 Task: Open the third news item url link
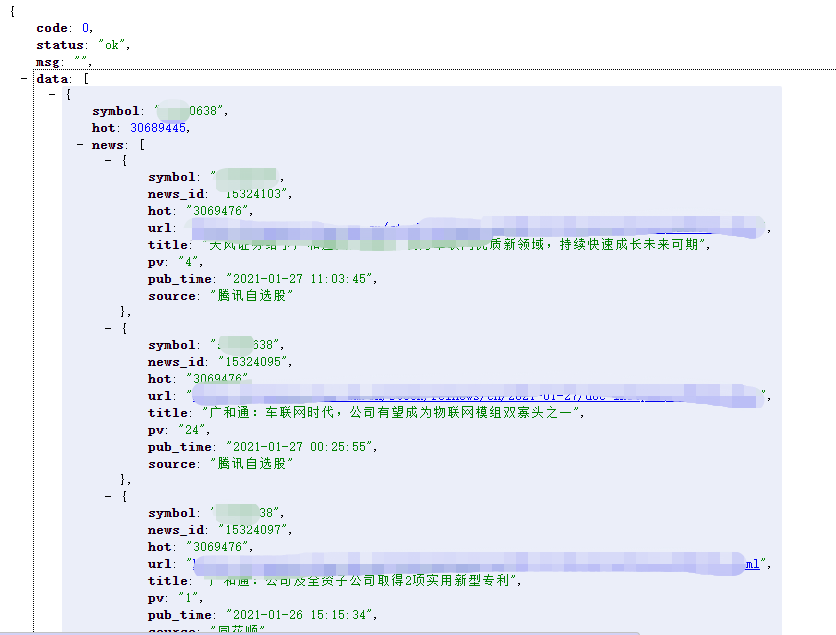tap(450, 563)
